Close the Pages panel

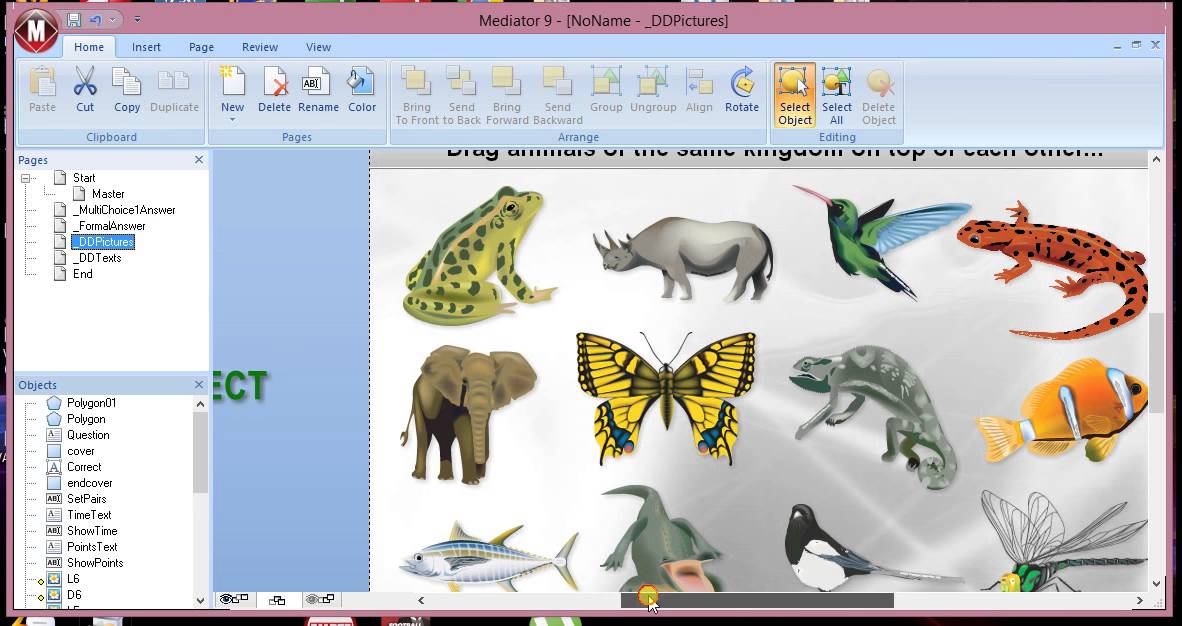199,160
